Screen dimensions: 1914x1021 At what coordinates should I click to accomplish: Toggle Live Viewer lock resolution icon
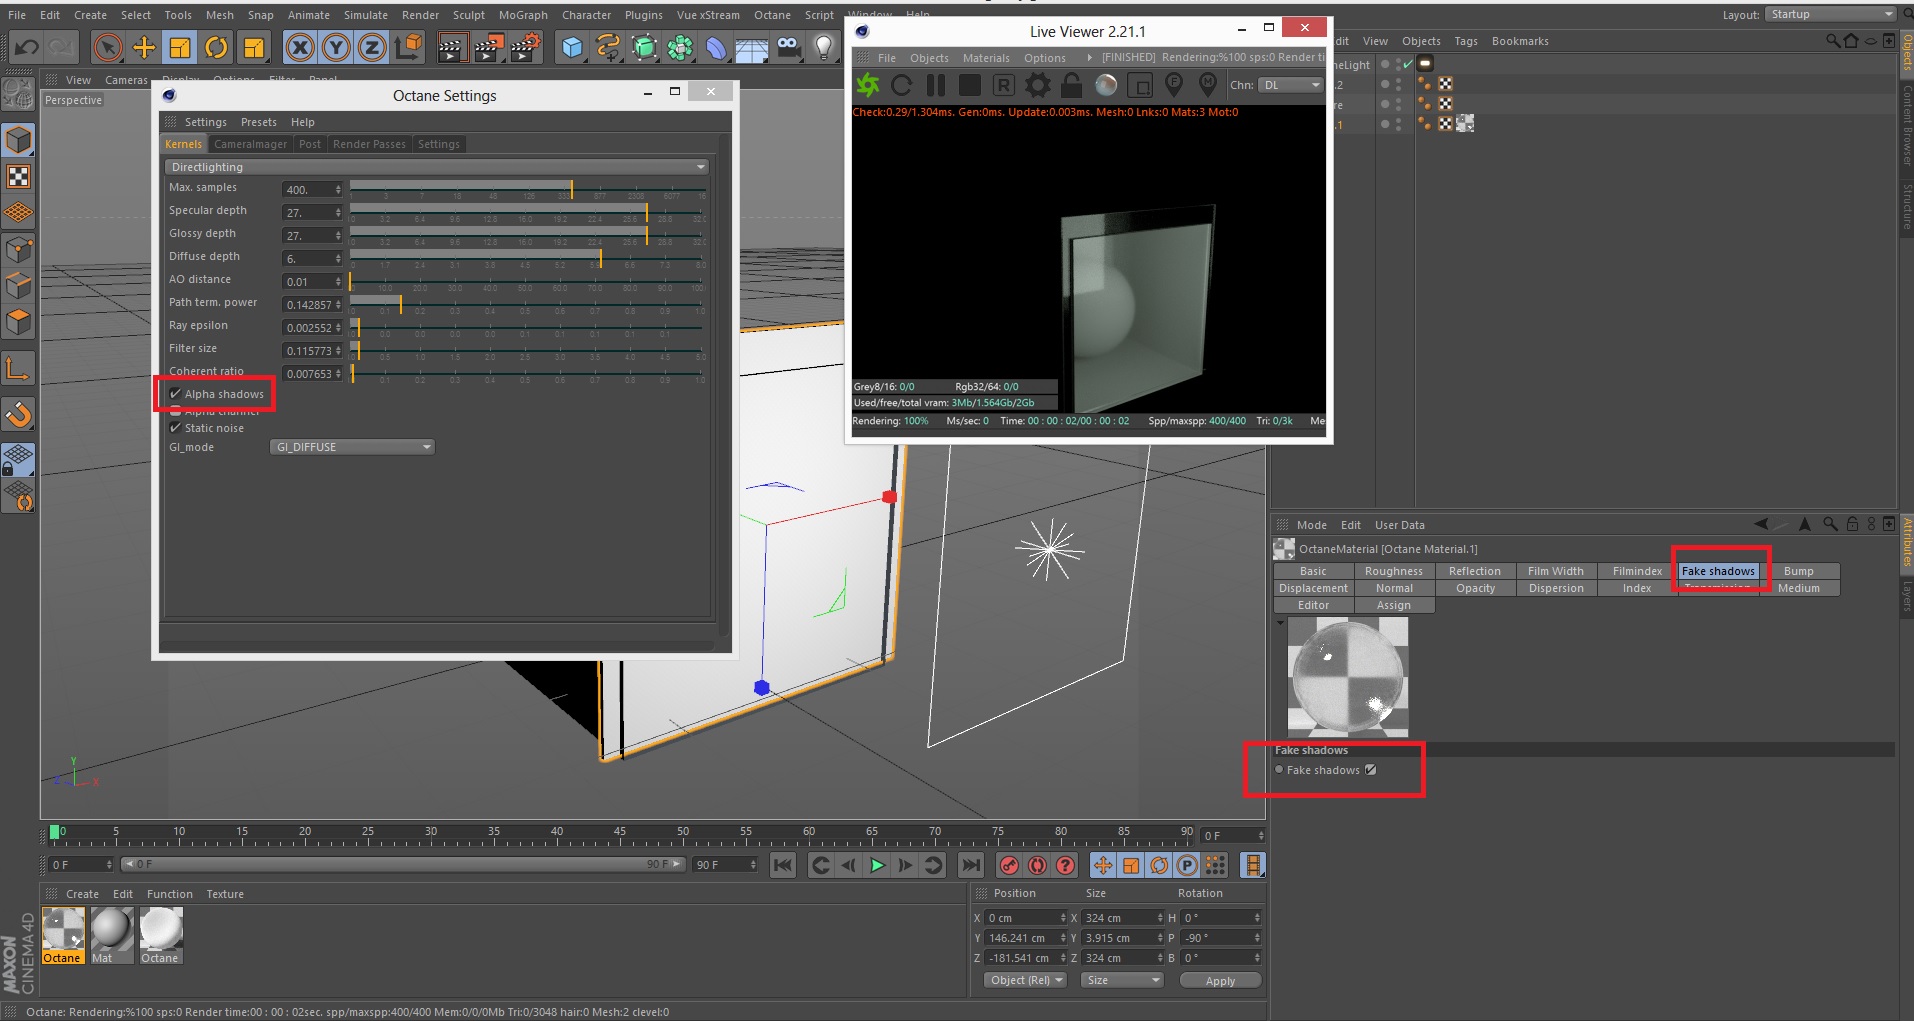(1072, 85)
